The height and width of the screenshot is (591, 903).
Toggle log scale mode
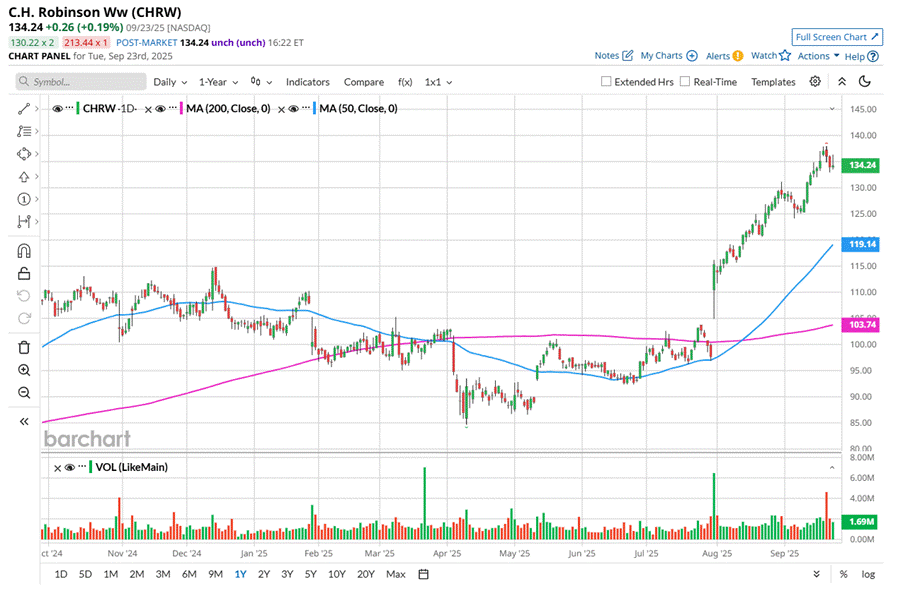[868, 574]
